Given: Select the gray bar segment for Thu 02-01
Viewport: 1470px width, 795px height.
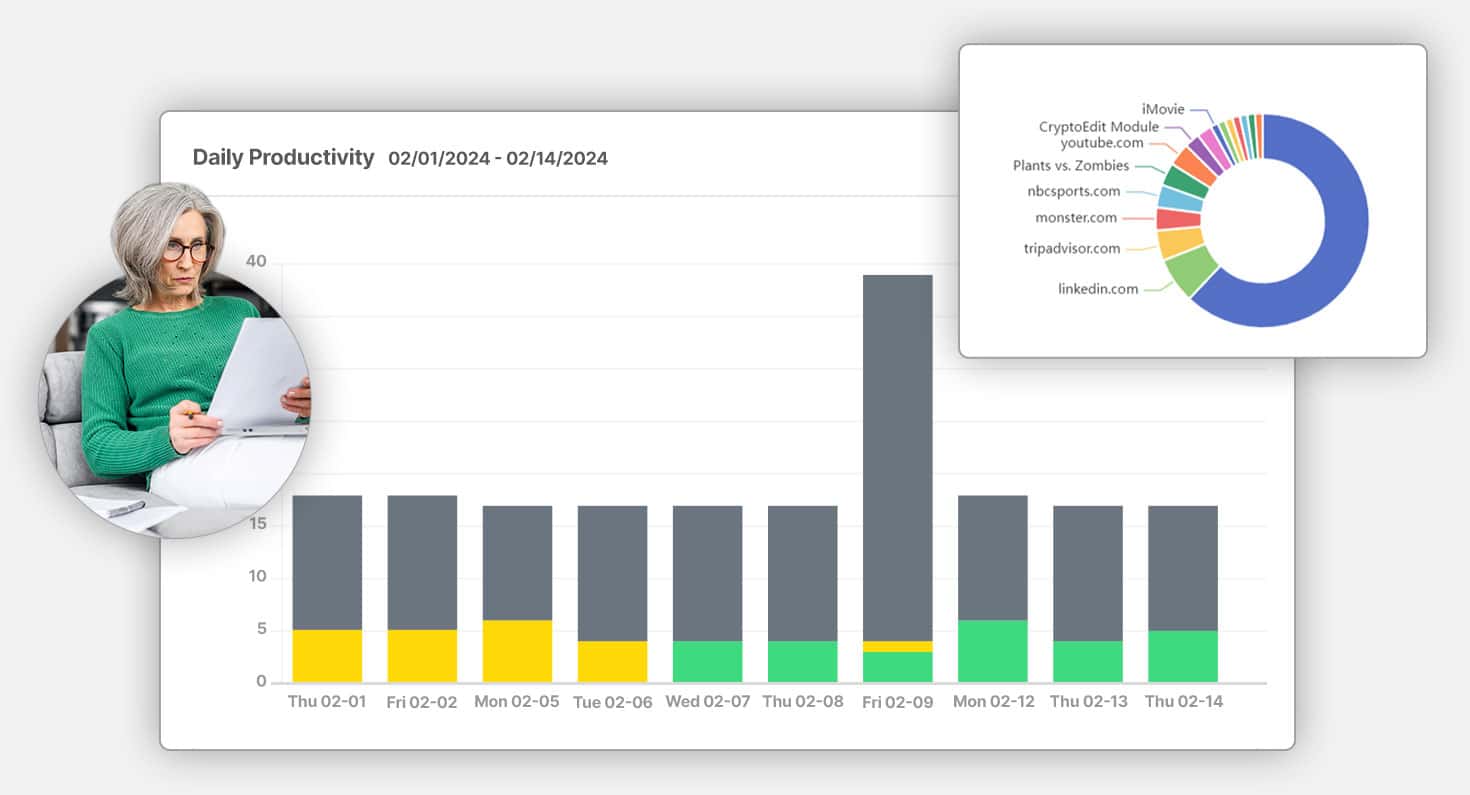Looking at the screenshot, I should pyautogui.click(x=327, y=562).
